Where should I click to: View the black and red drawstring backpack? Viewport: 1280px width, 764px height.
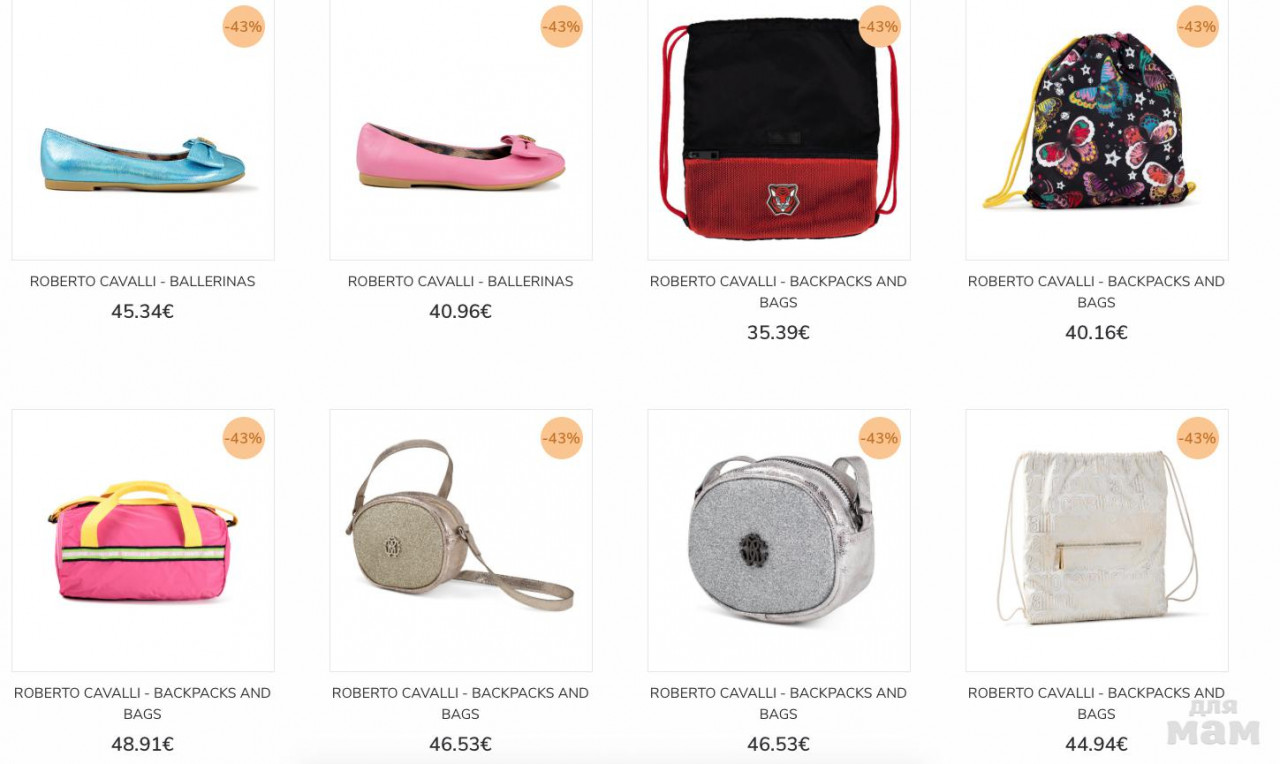click(779, 130)
